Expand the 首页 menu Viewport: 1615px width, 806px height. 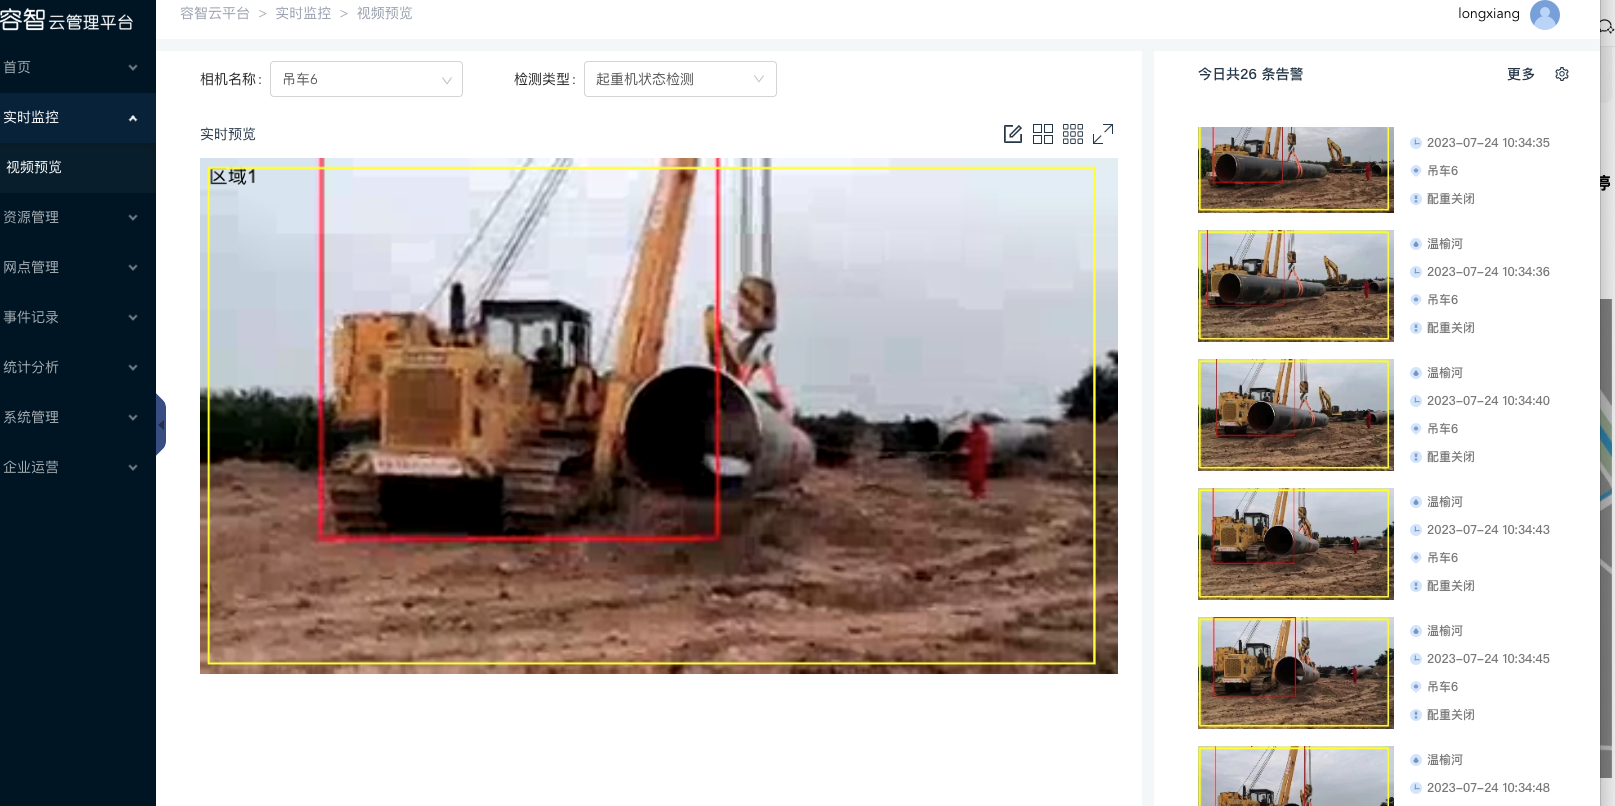tap(78, 67)
